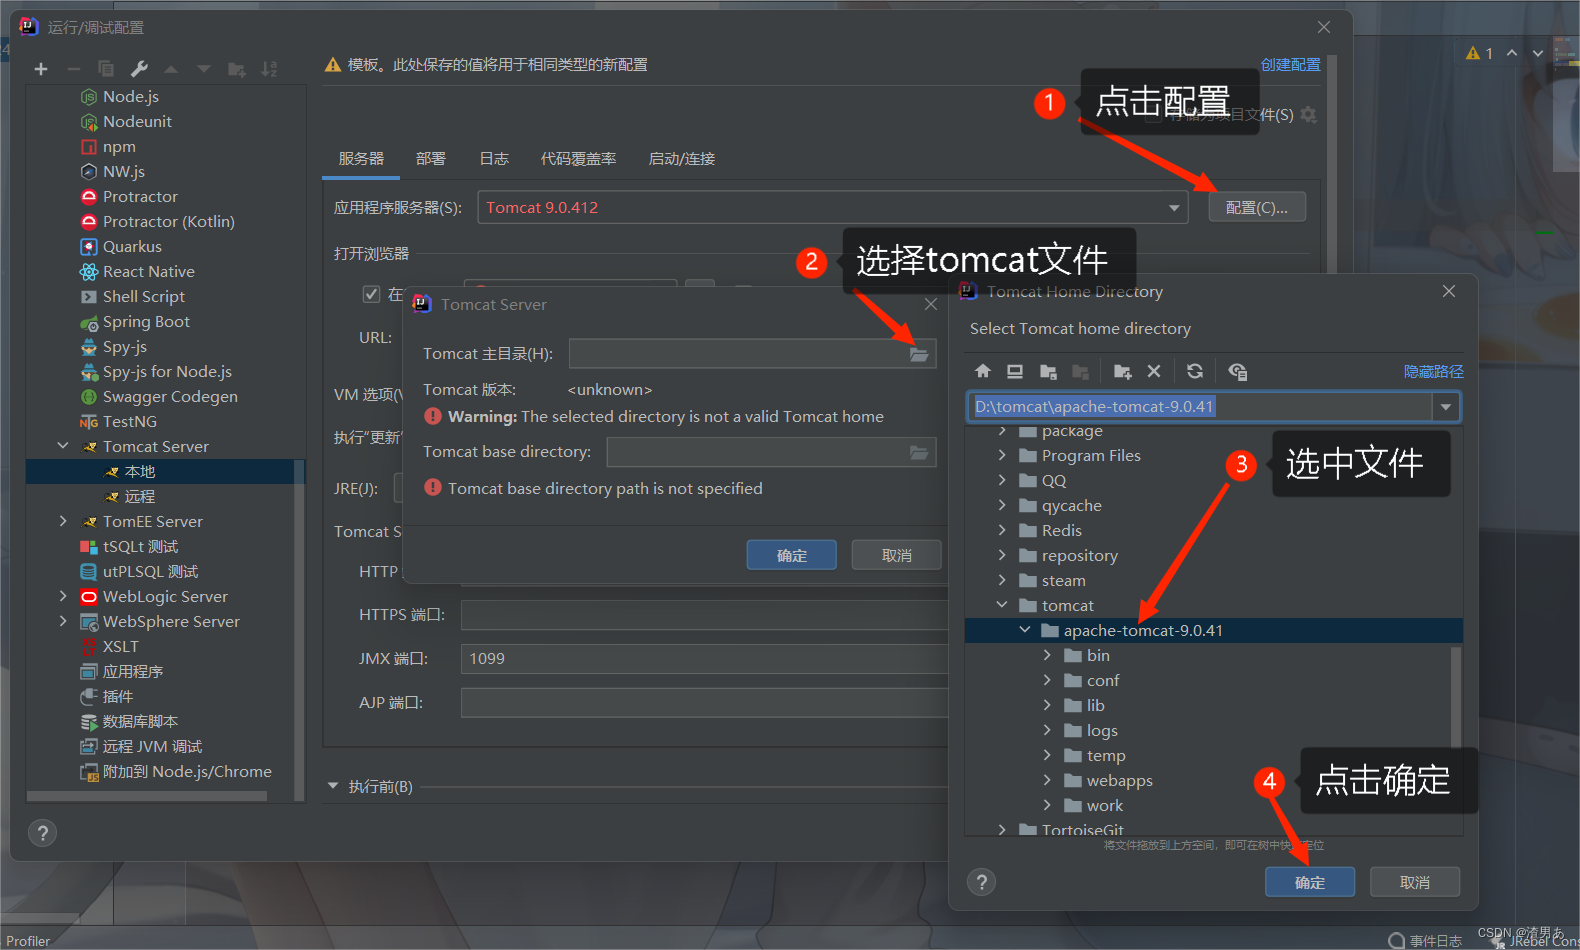Click the gear icon beside store as project file

point(1309,115)
